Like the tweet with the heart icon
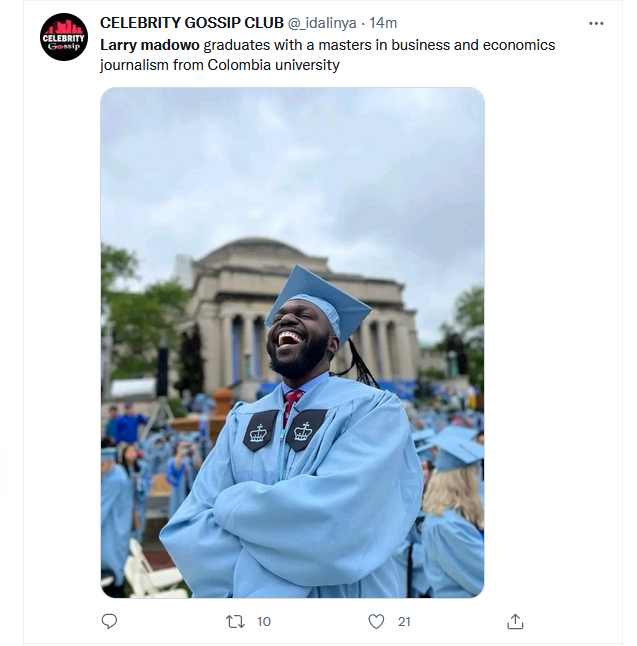This screenshot has height=646, width=637. tap(376, 621)
